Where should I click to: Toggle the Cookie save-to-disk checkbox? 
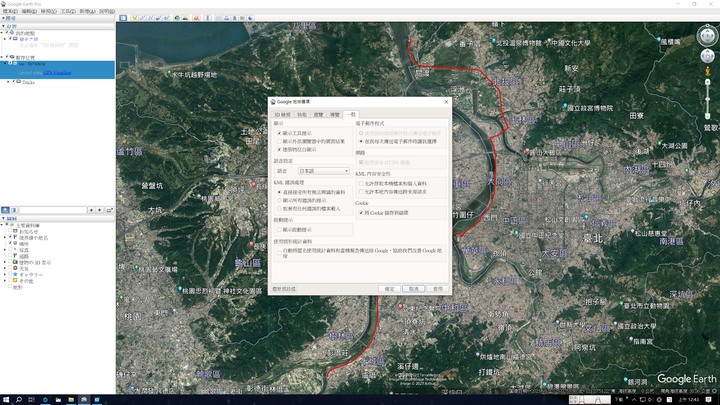coord(361,213)
